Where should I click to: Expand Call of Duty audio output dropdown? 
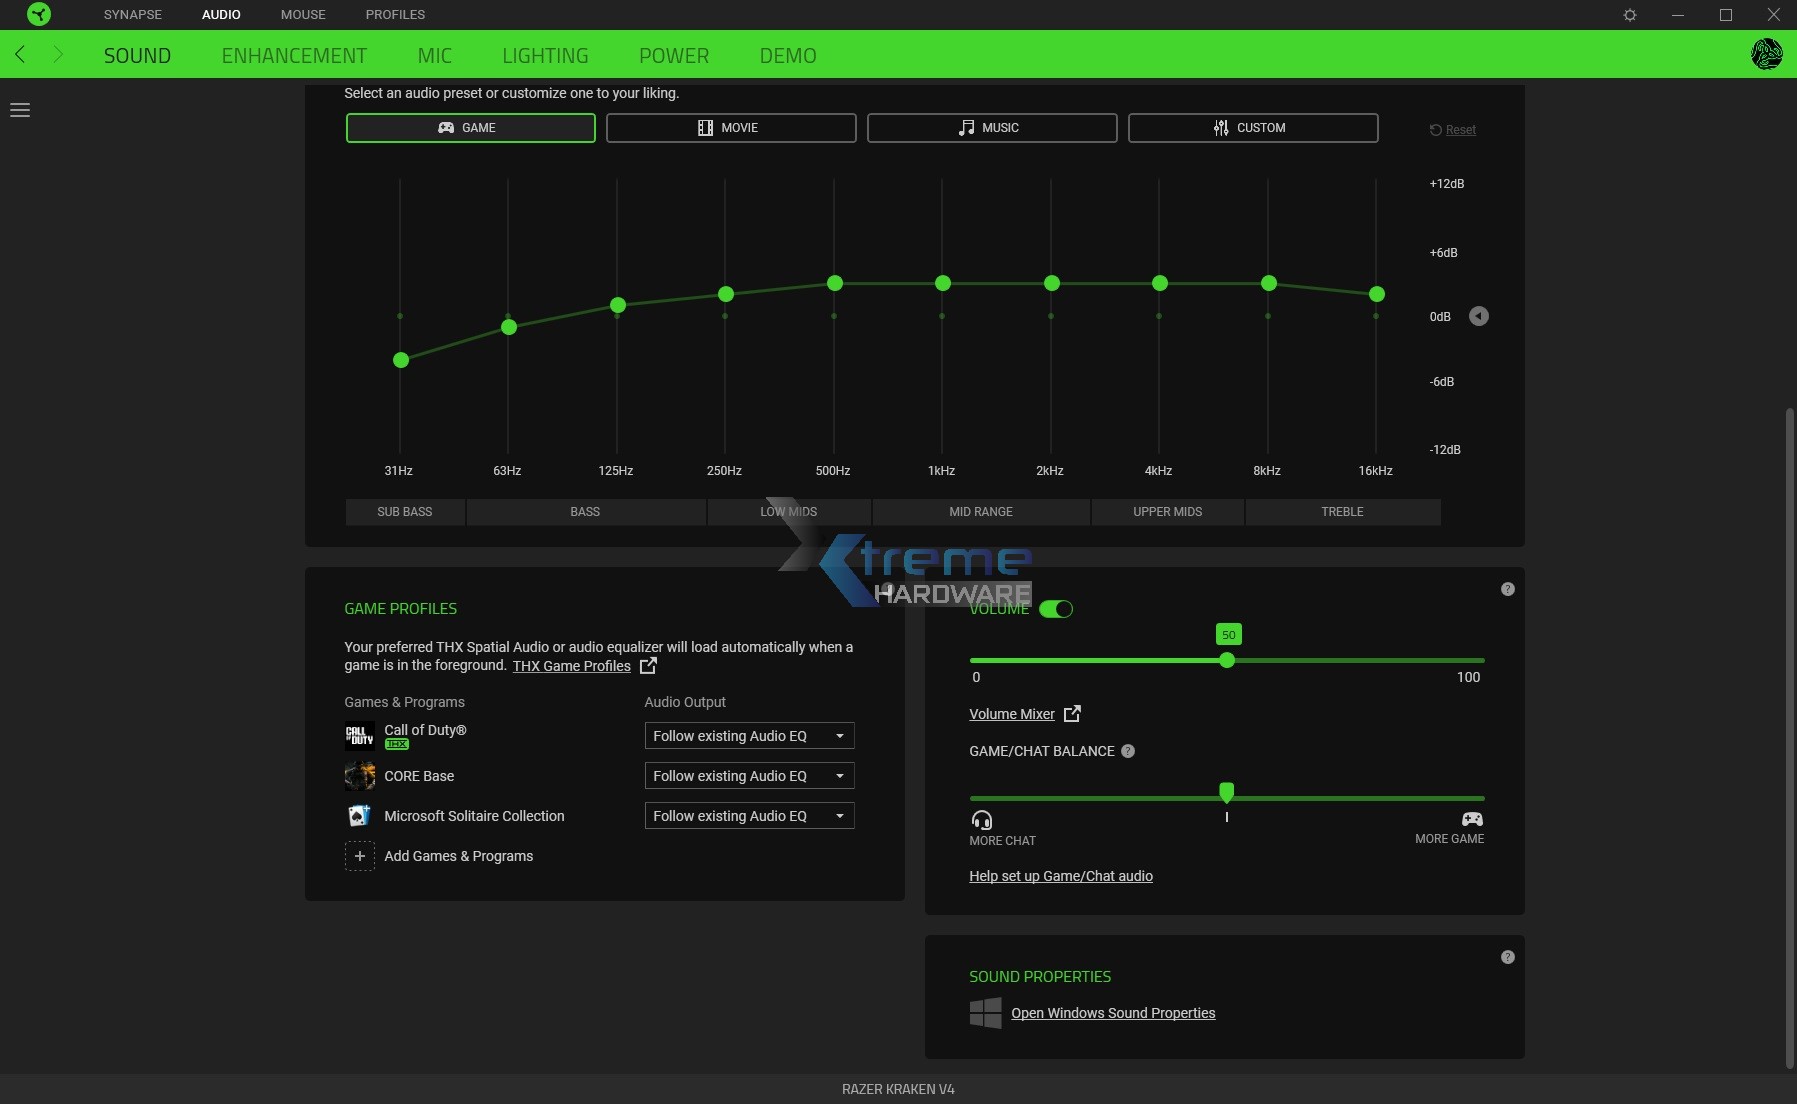point(749,736)
